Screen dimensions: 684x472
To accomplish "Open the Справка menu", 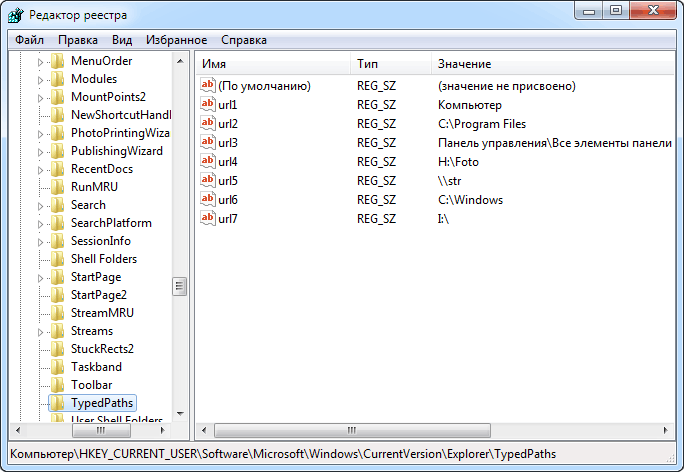I will pos(243,40).
